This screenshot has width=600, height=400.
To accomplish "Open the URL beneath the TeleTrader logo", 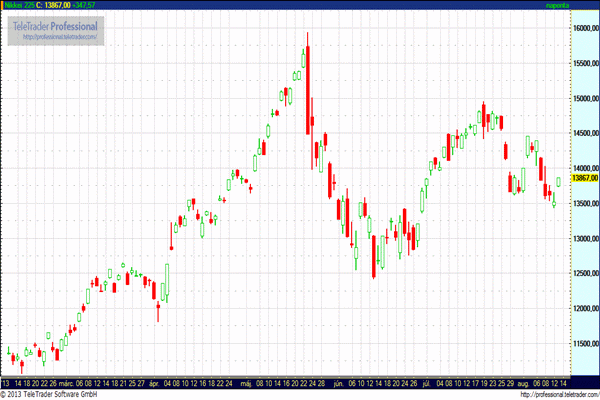I will pyautogui.click(x=61, y=37).
